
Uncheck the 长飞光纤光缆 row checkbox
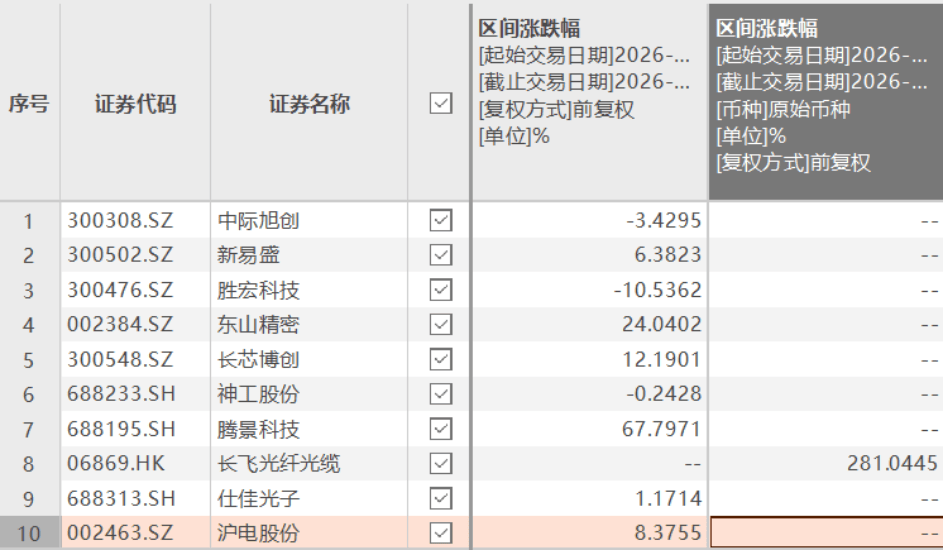440,463
